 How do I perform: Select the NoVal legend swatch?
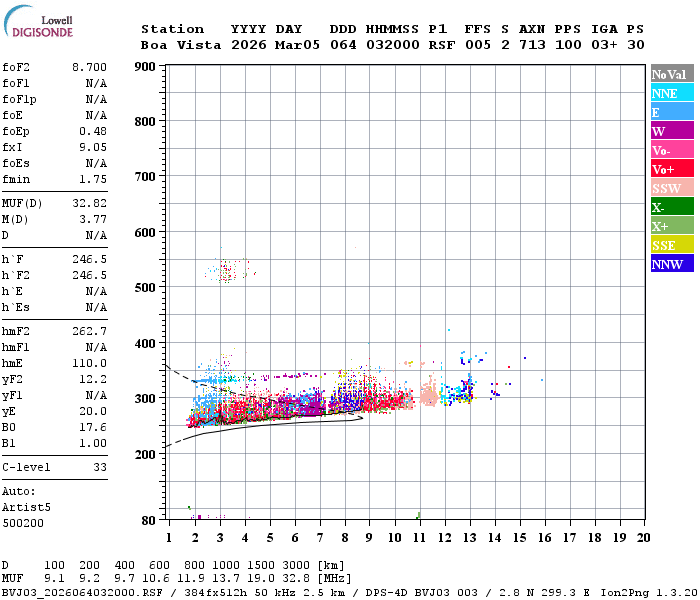point(671,74)
